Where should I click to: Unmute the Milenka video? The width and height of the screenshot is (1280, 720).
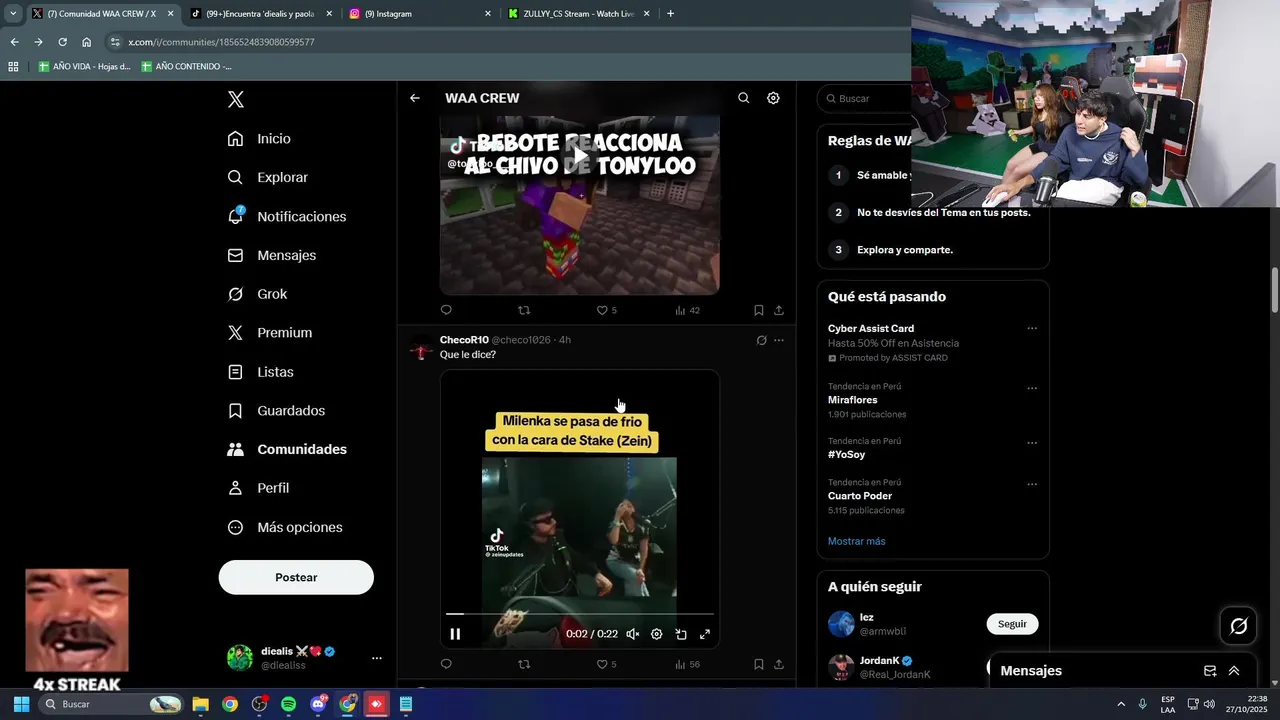632,634
